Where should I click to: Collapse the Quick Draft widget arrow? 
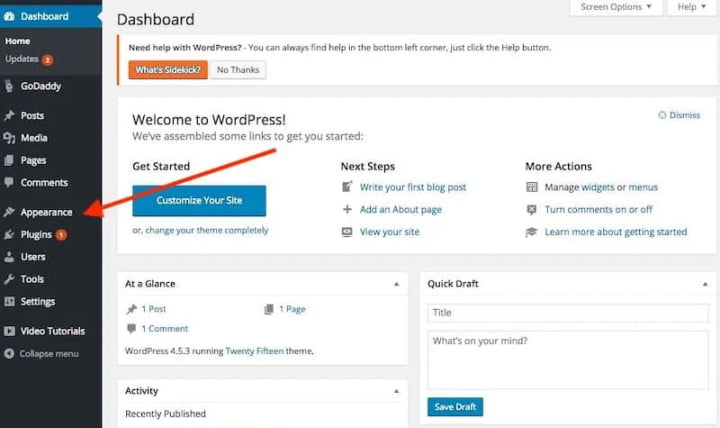[x=705, y=284]
